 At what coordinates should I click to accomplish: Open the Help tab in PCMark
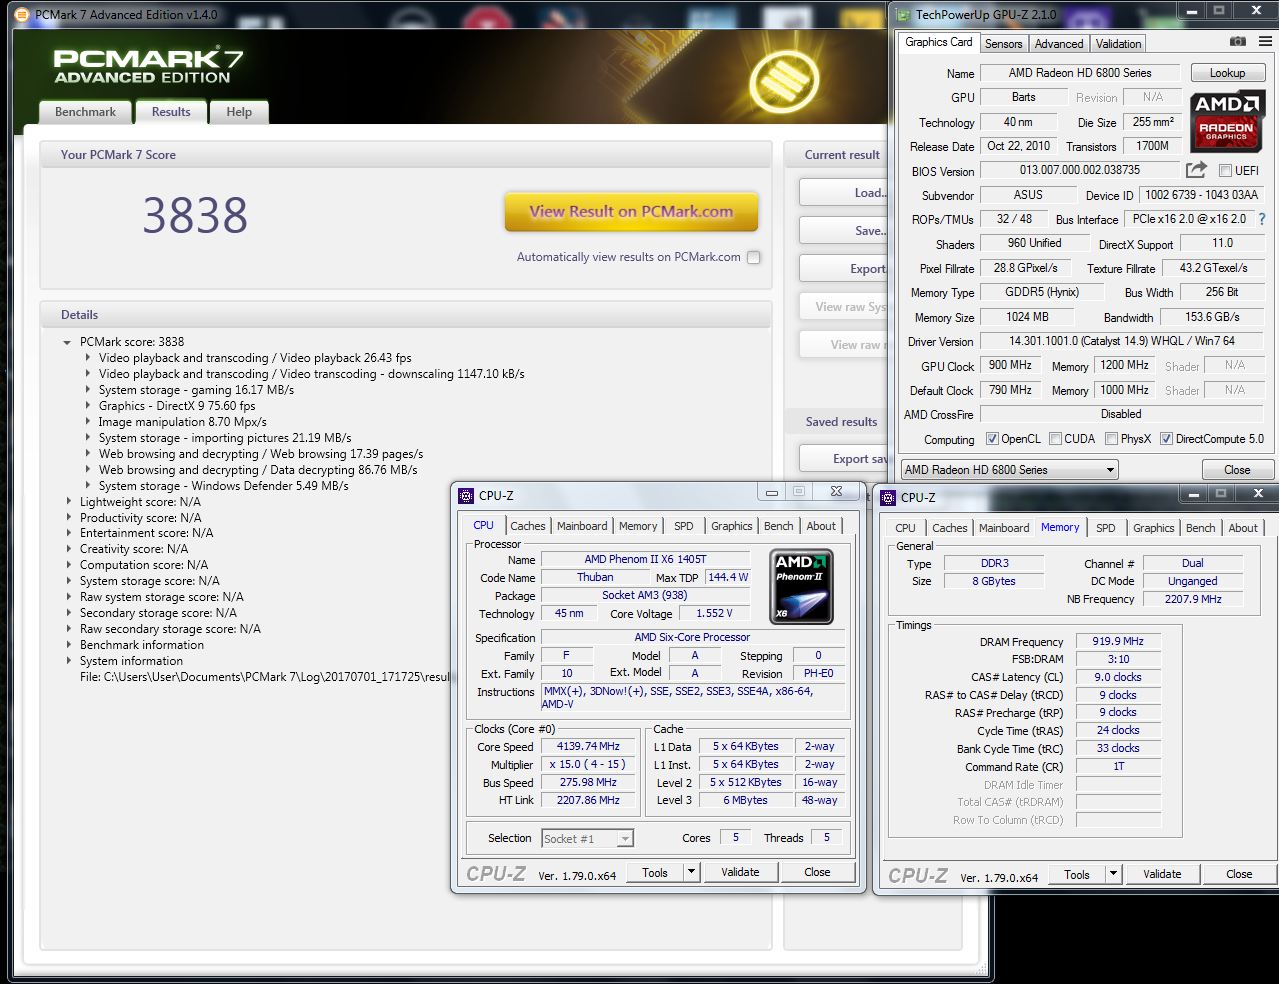pos(239,112)
